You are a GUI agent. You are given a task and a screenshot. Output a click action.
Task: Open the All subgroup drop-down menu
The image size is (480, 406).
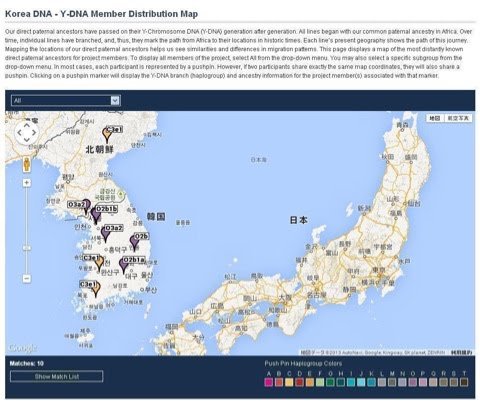click(x=66, y=100)
